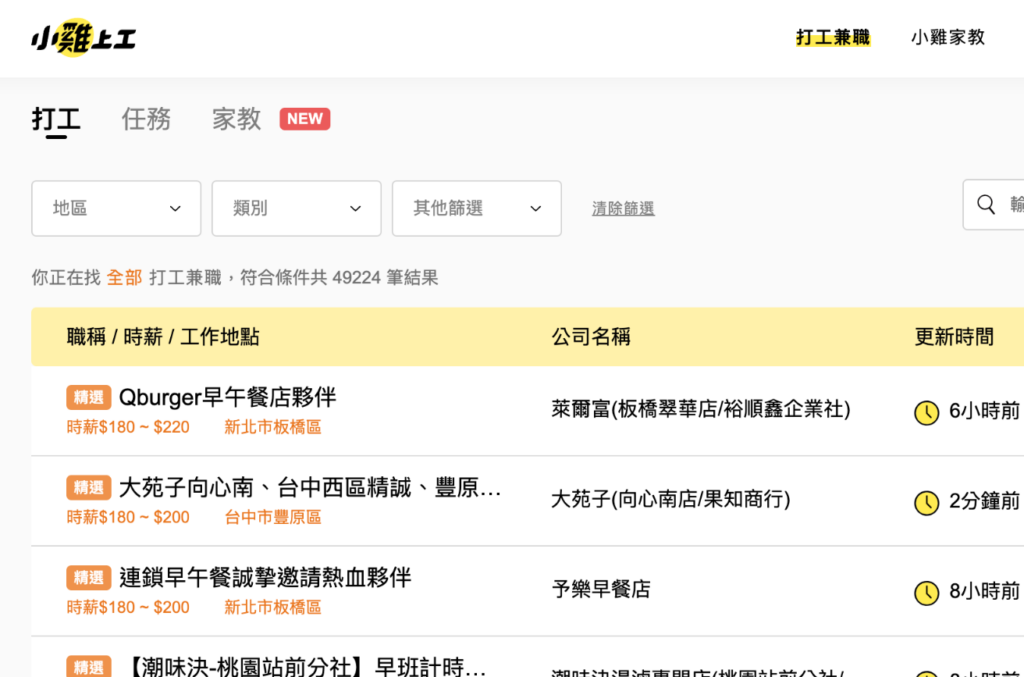Click the 精選 badge on the Qburger job
This screenshot has height=677, width=1024.
(x=88, y=397)
